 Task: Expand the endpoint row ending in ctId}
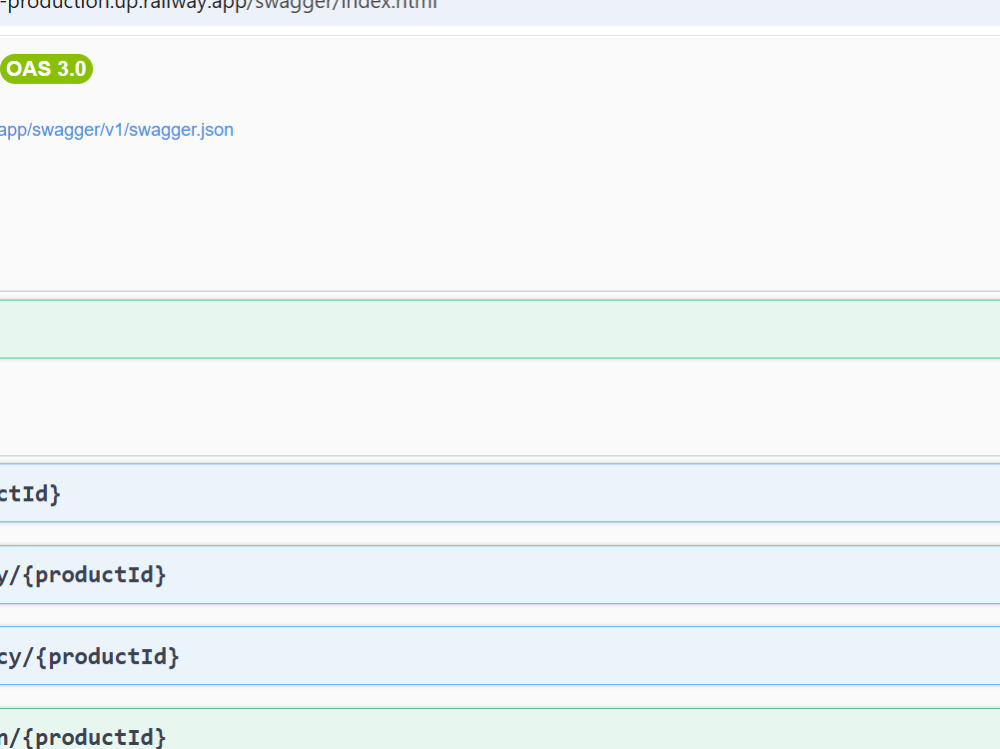[500, 493]
